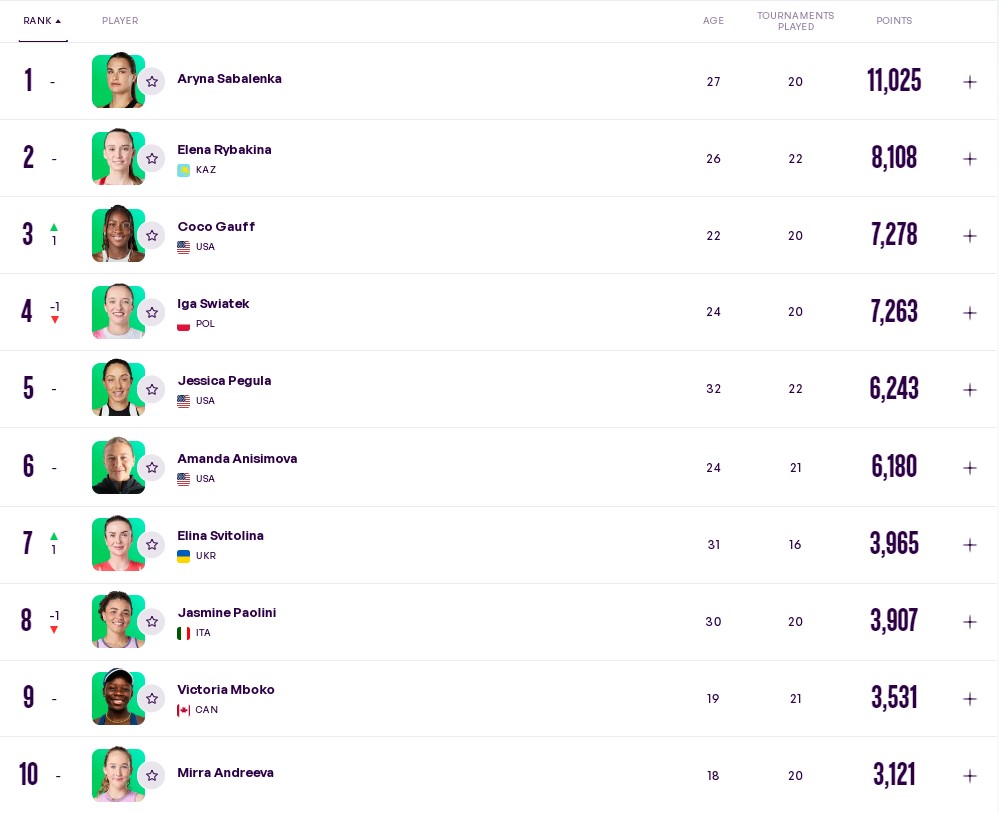
Task: Click the Italy flag under Jasmine Paolini
Action: click(184, 633)
